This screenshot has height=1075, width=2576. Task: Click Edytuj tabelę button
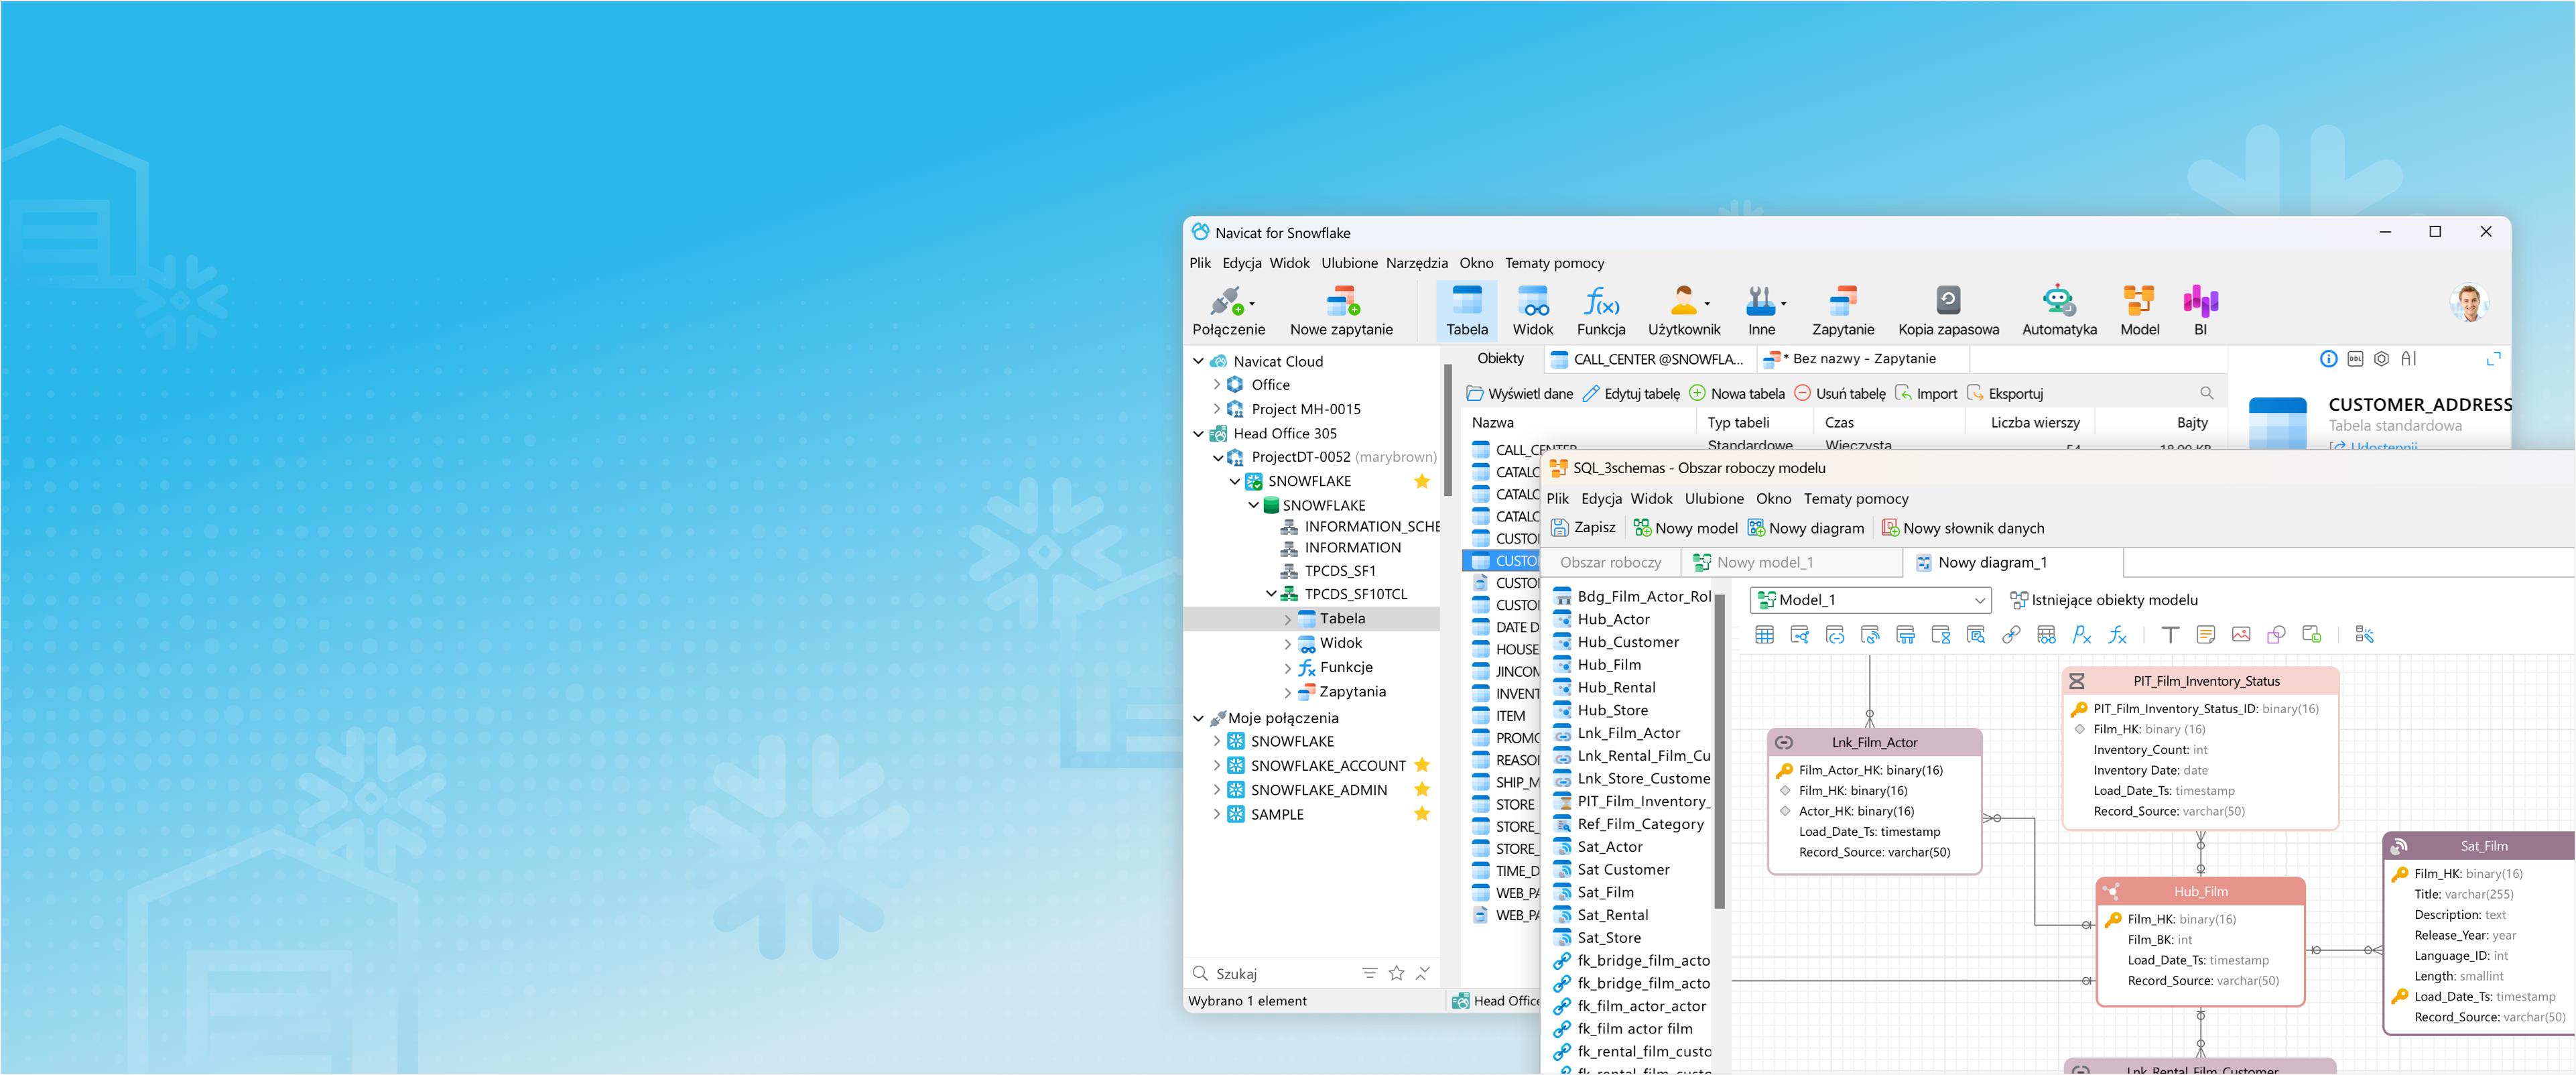point(1631,393)
